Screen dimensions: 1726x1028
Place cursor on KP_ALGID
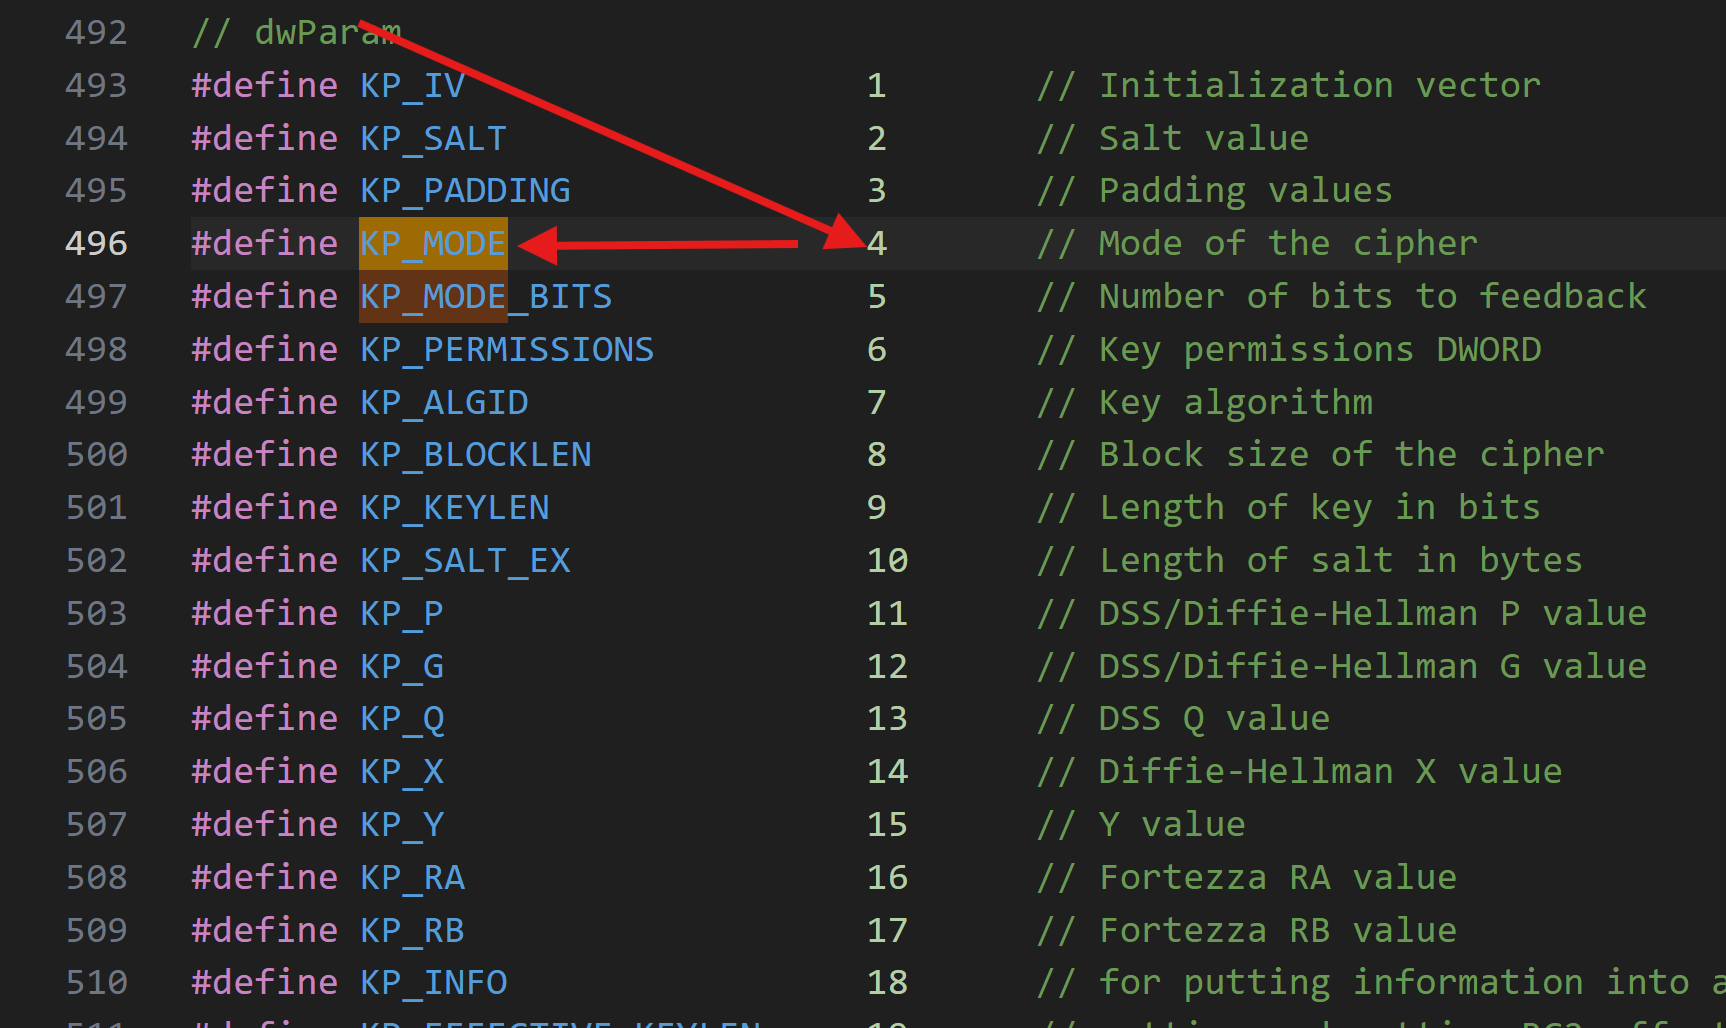point(444,403)
